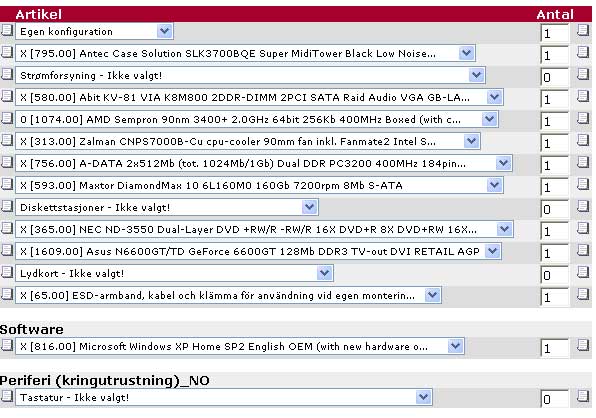
Task: Expand the Tastatur - Ikke valgt dropdown
Action: [x=224, y=397]
